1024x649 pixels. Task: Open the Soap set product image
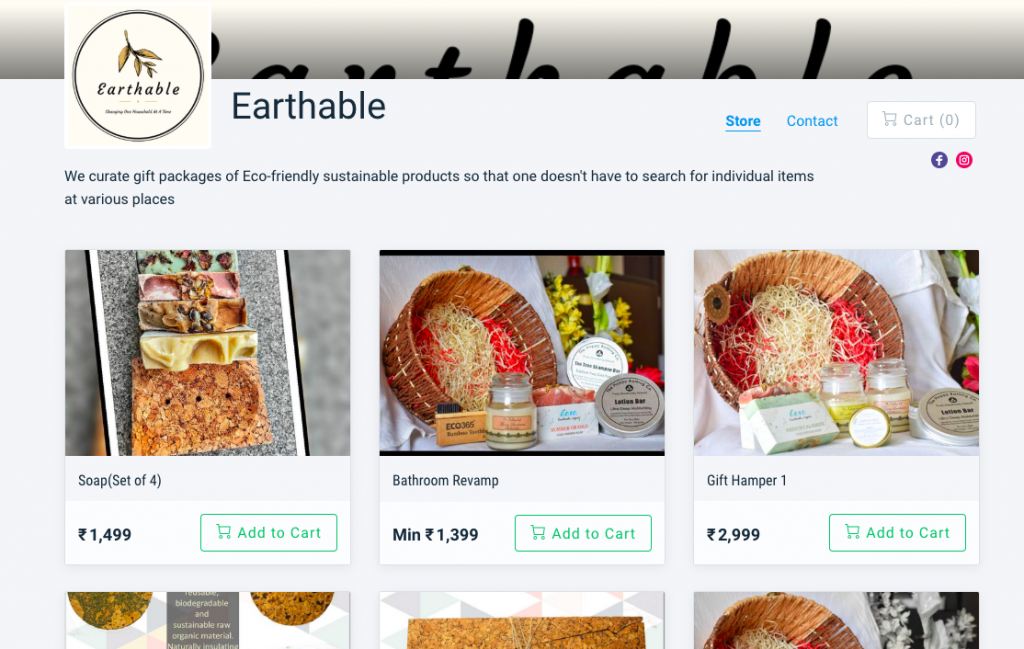[208, 353]
